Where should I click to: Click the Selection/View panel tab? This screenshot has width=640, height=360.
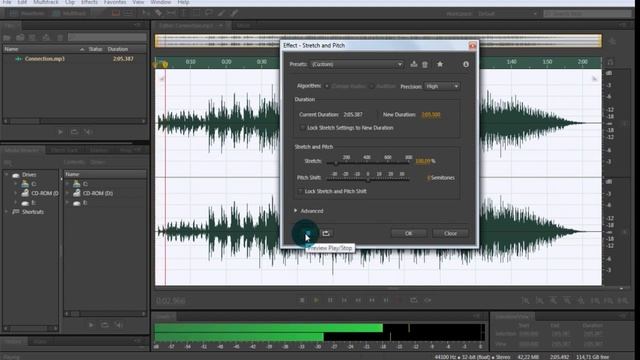(512, 316)
